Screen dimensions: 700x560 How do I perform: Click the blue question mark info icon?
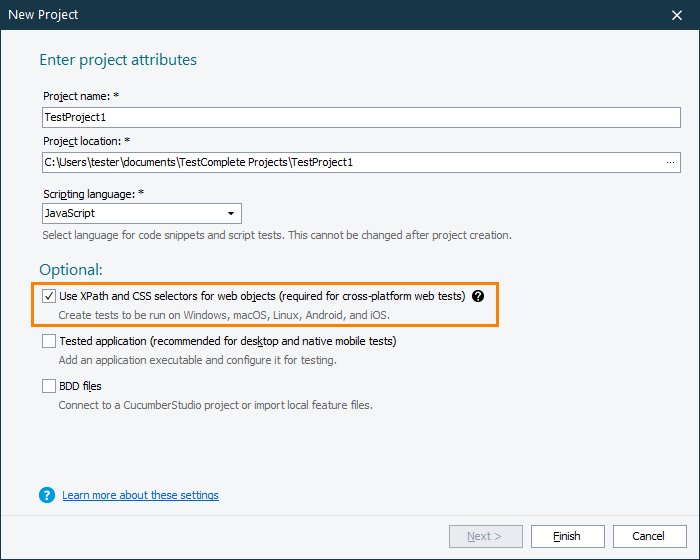pos(47,495)
